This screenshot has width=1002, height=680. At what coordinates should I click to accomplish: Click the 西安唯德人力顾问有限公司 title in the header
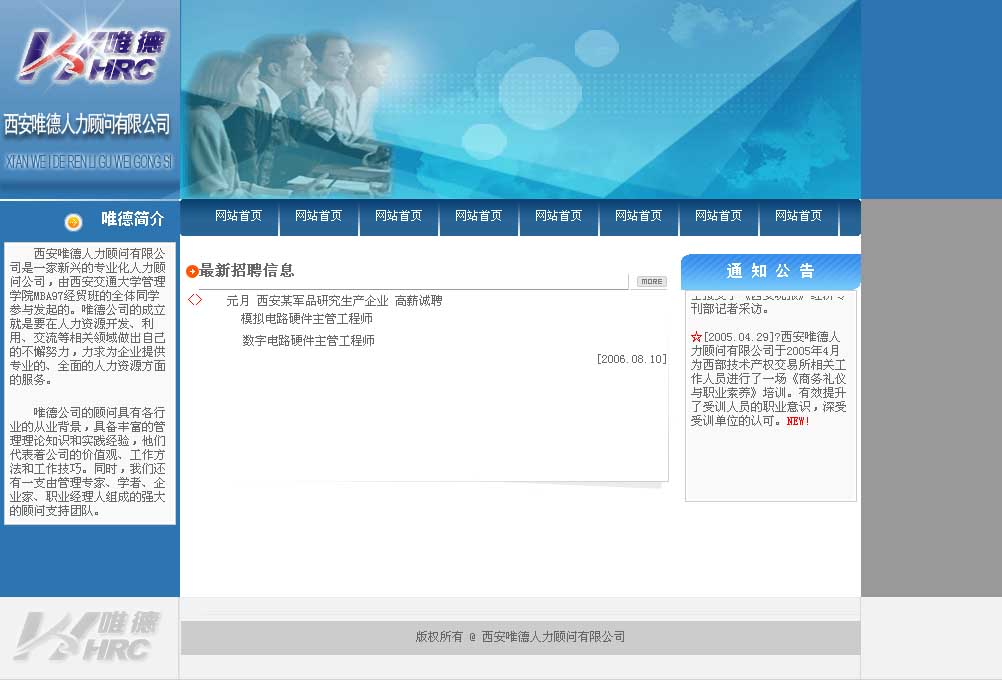pyautogui.click(x=88, y=126)
